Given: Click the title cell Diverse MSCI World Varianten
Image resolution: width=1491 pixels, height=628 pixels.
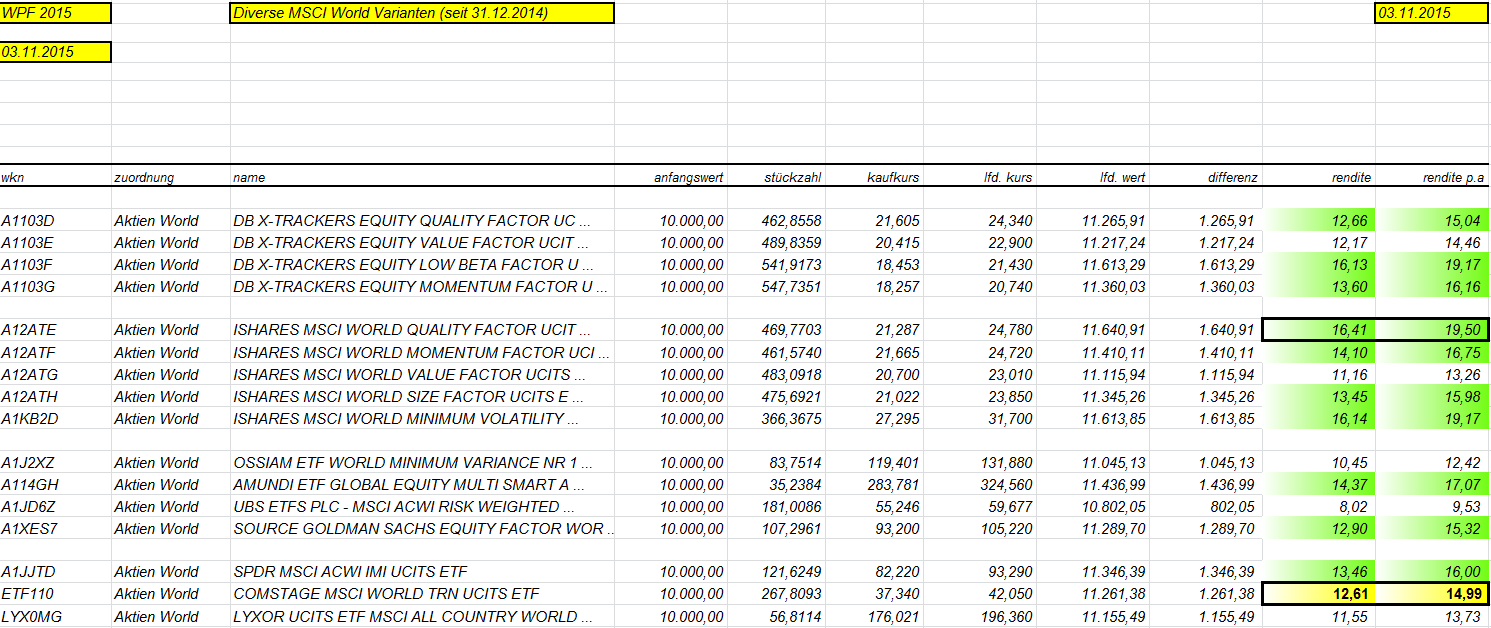Looking at the screenshot, I should click(x=421, y=13).
